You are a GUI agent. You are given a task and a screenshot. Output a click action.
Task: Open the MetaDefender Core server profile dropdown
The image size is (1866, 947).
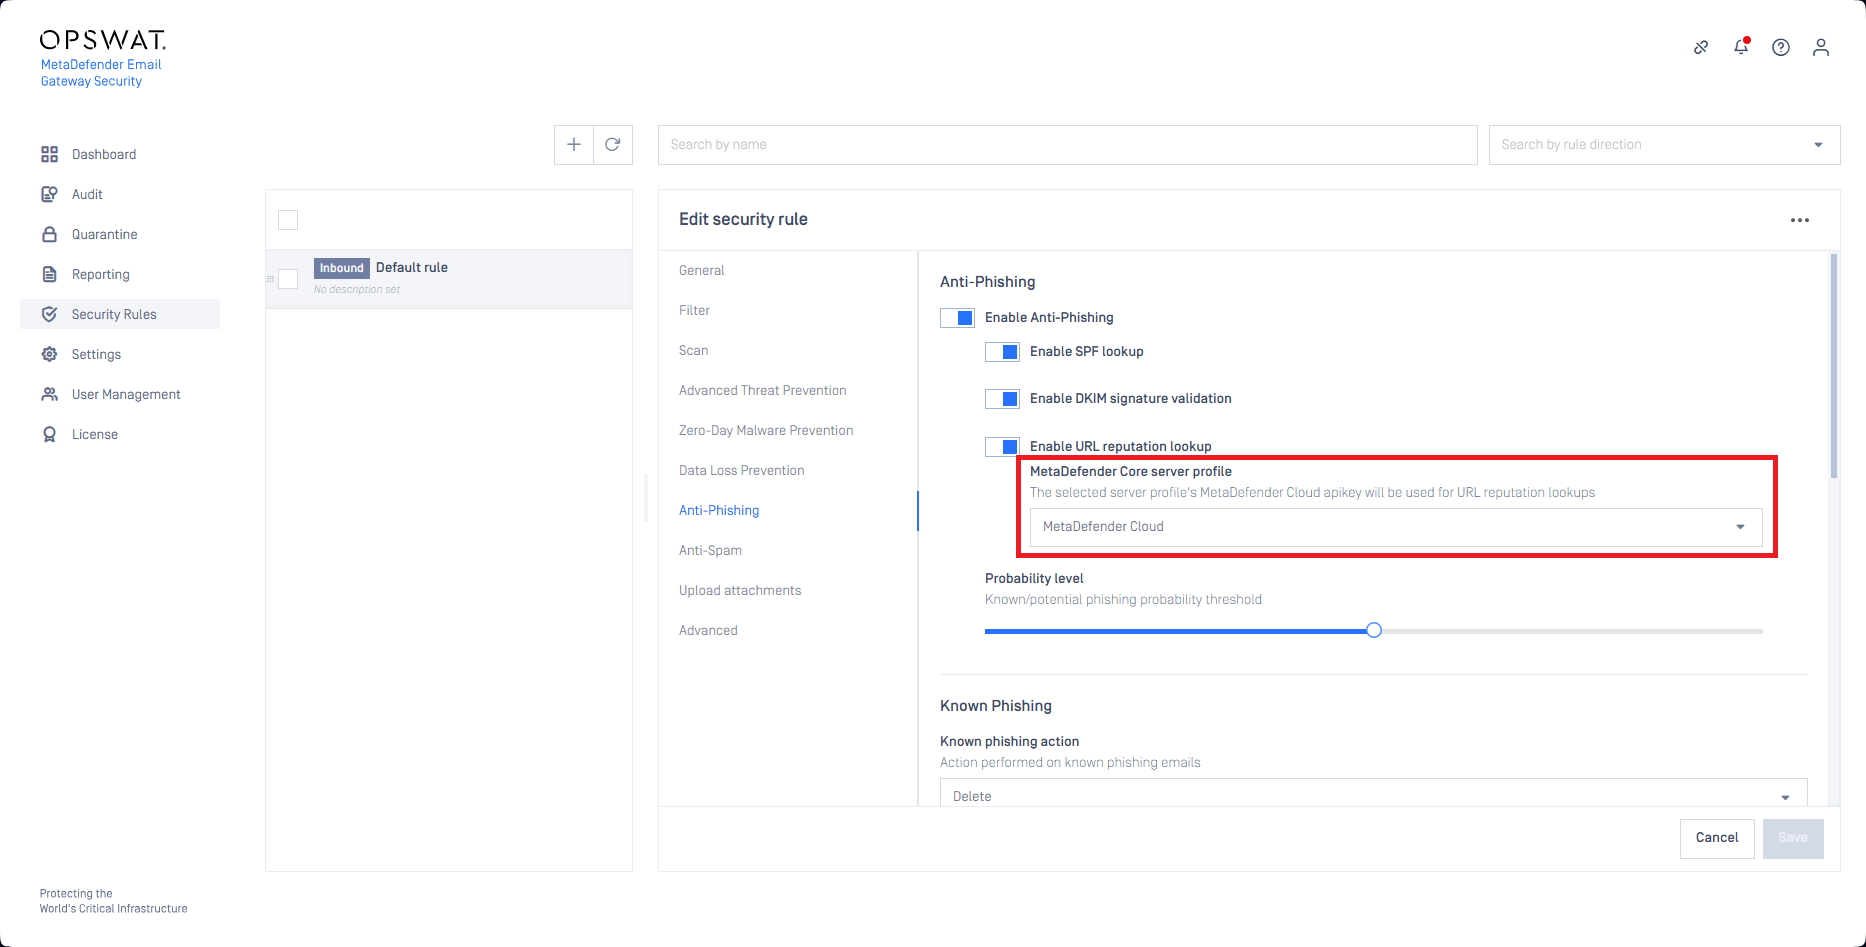point(1396,527)
